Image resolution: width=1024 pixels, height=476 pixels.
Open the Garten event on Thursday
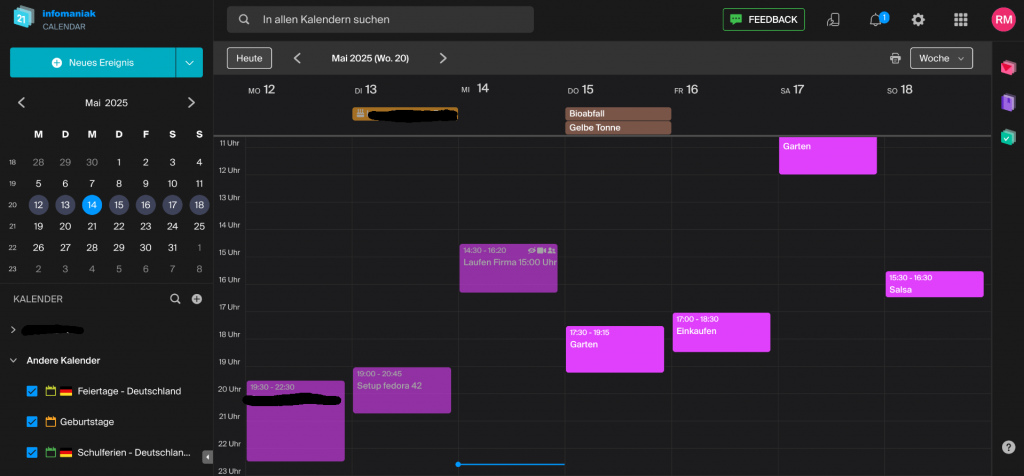(x=615, y=349)
